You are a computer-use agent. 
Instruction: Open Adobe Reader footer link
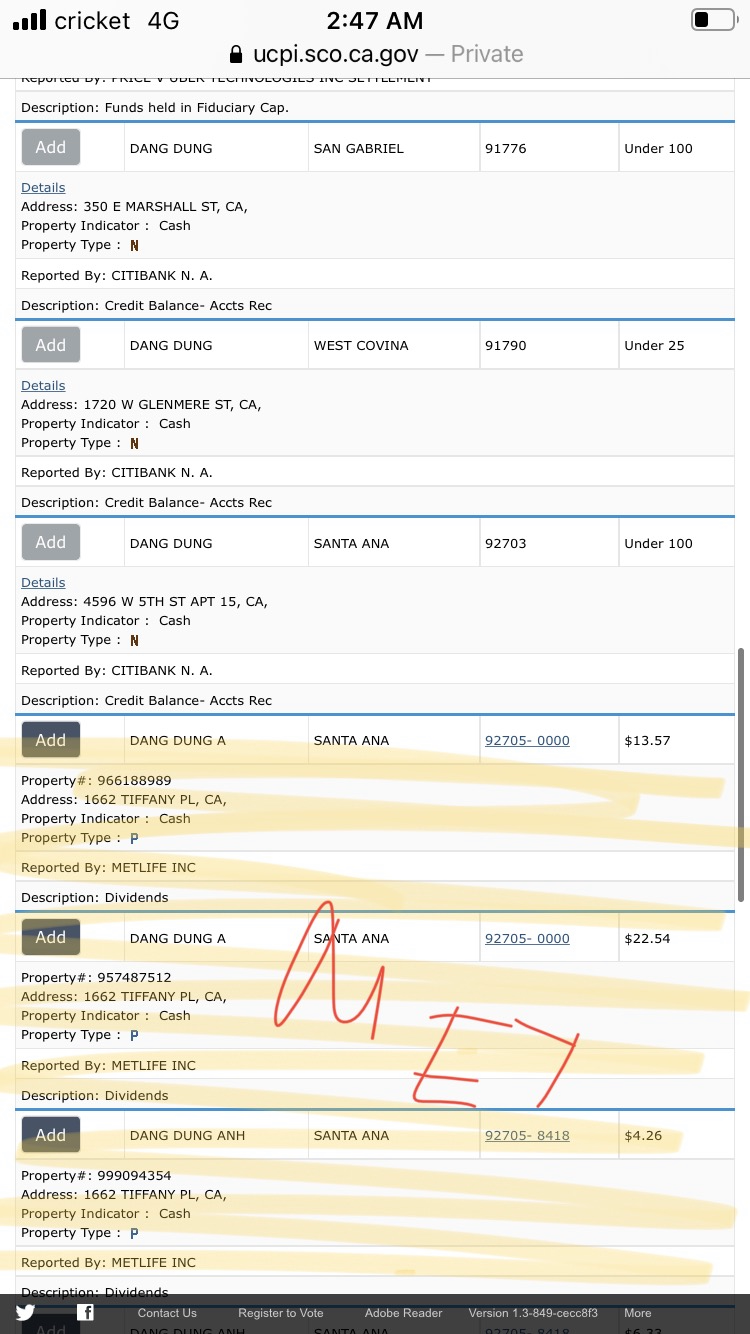[403, 1313]
